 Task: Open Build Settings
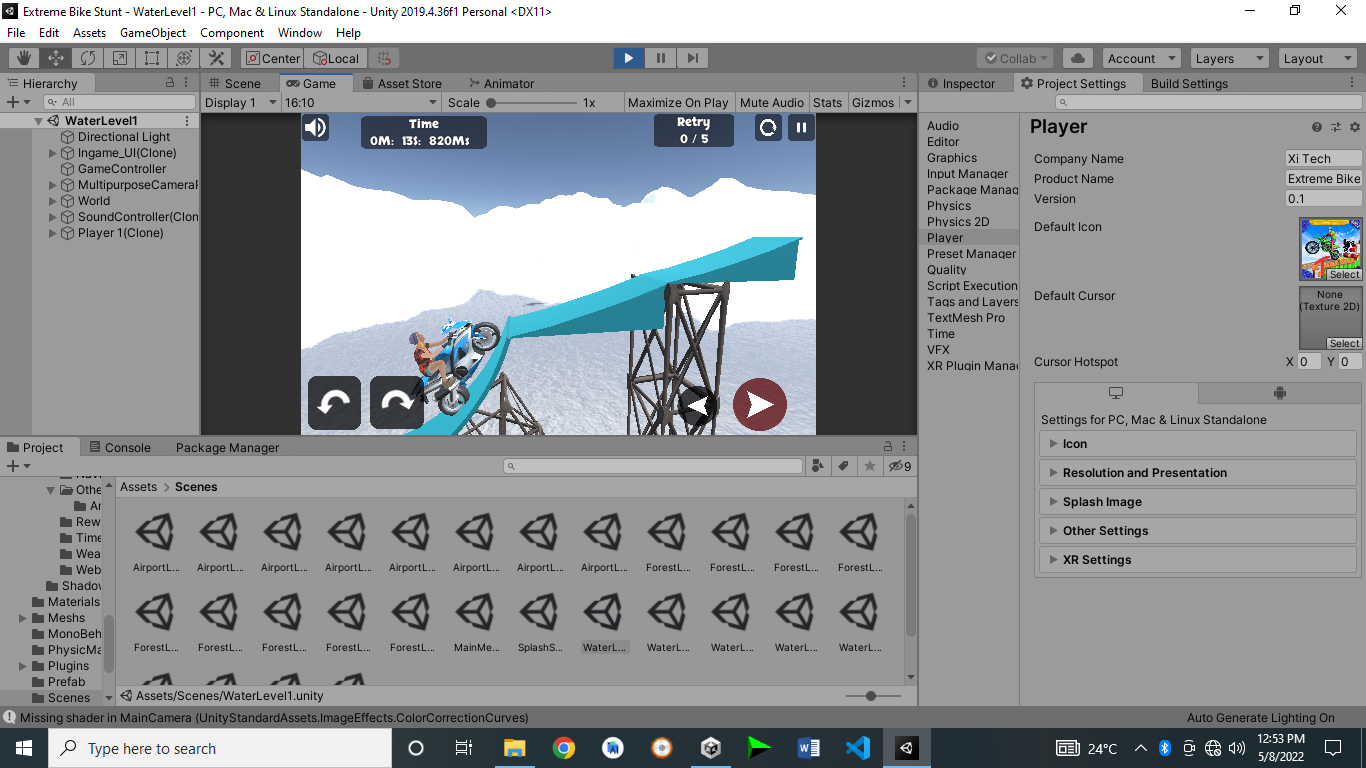click(x=1188, y=83)
